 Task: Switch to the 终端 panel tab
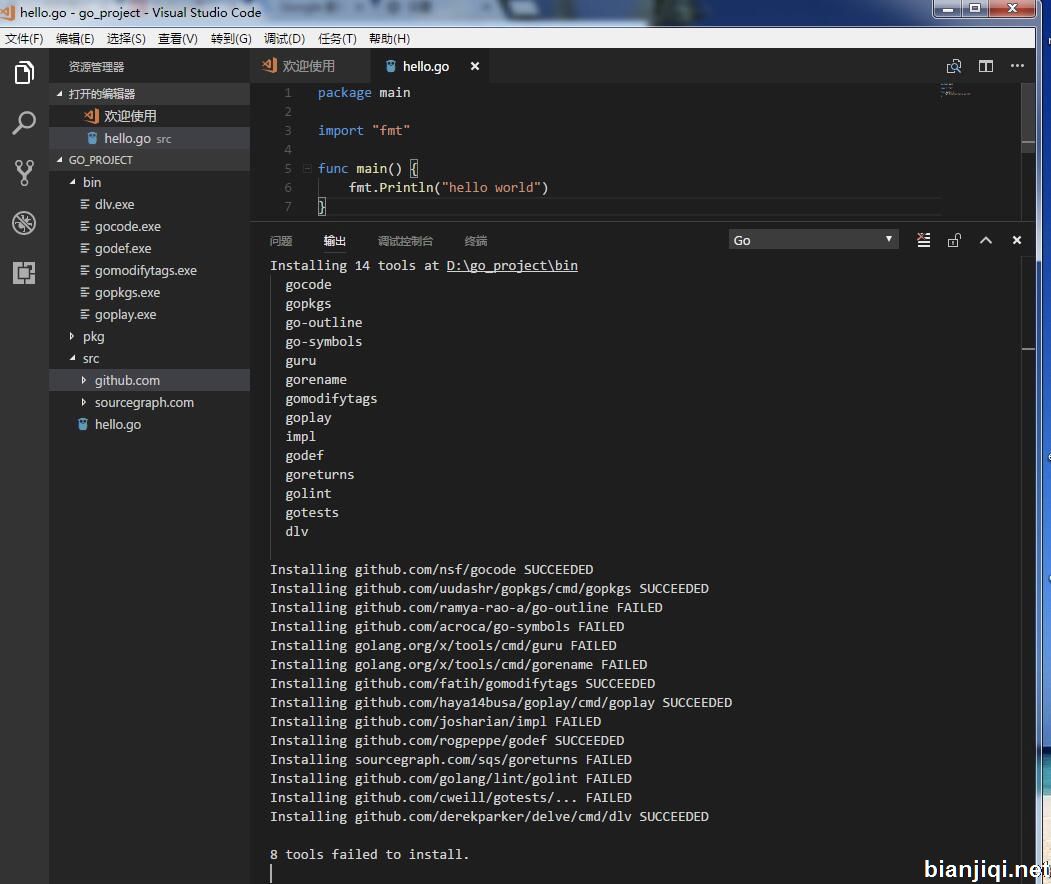pos(475,241)
